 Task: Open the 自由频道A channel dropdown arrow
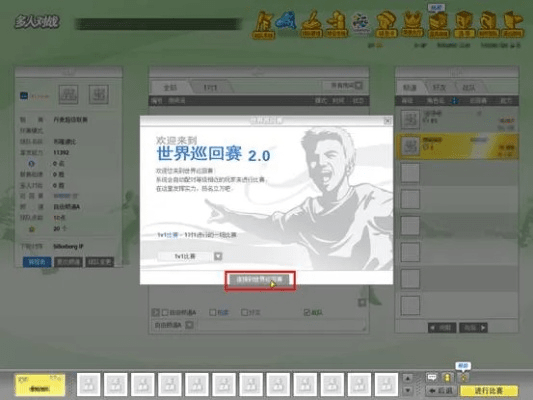189,325
